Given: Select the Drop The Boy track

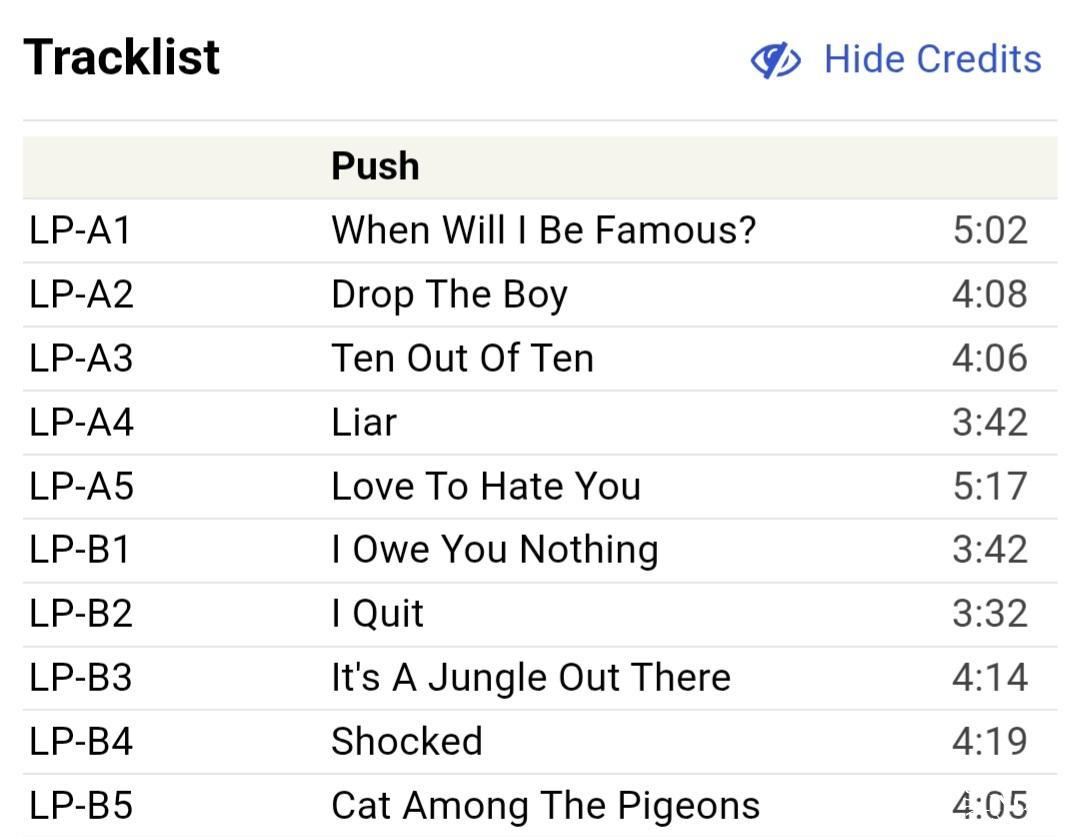Looking at the screenshot, I should coord(449,294).
